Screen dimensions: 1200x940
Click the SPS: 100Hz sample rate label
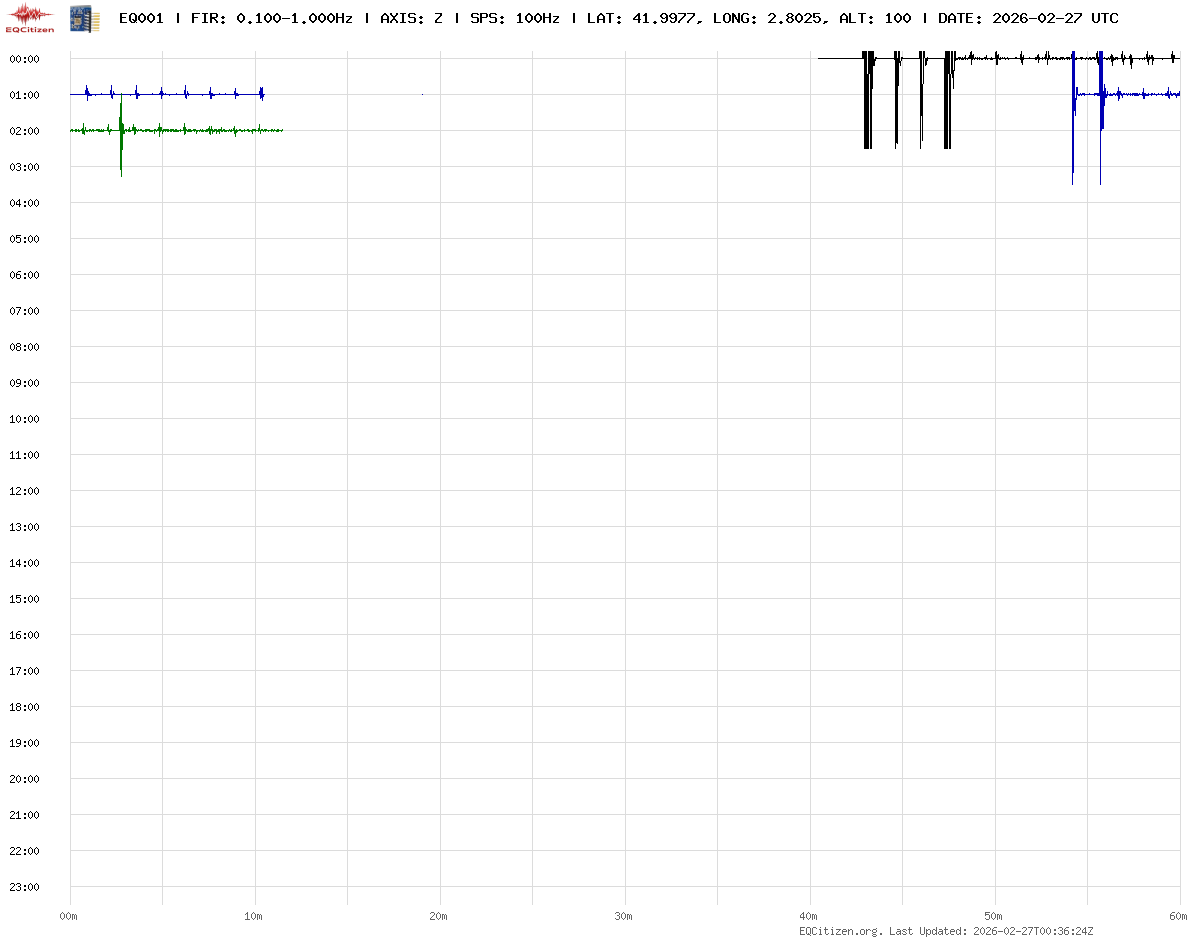point(514,19)
